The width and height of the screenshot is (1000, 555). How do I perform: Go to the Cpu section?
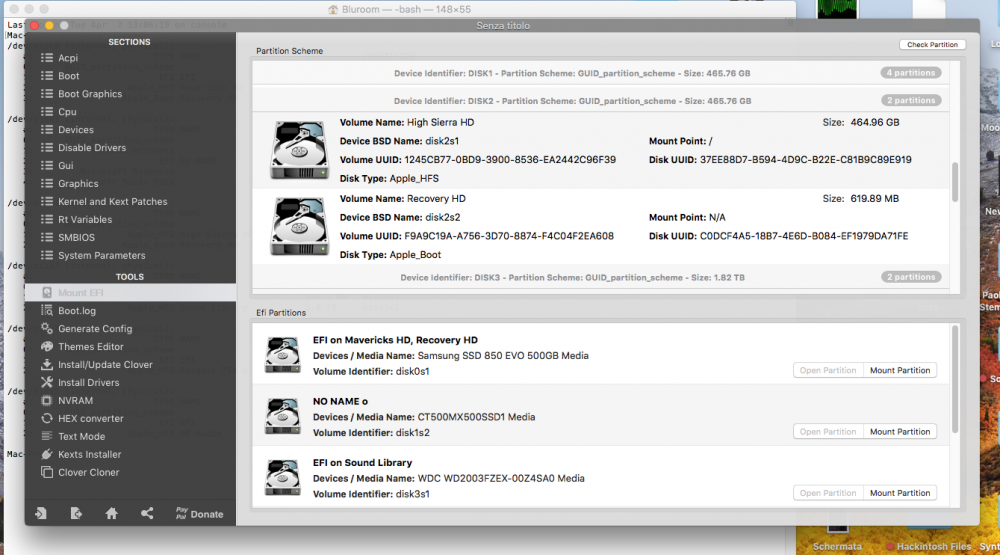click(67, 112)
